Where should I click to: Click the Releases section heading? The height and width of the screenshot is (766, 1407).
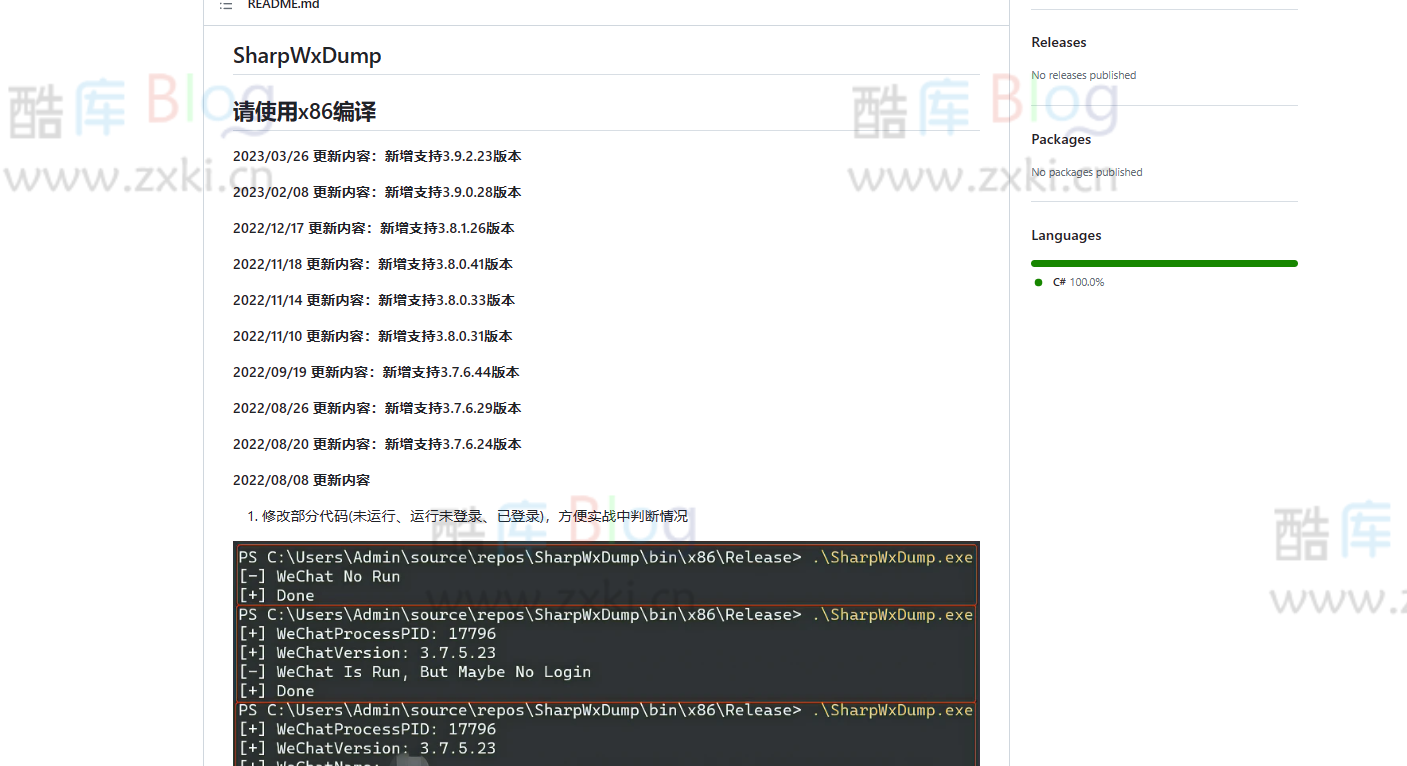point(1058,42)
